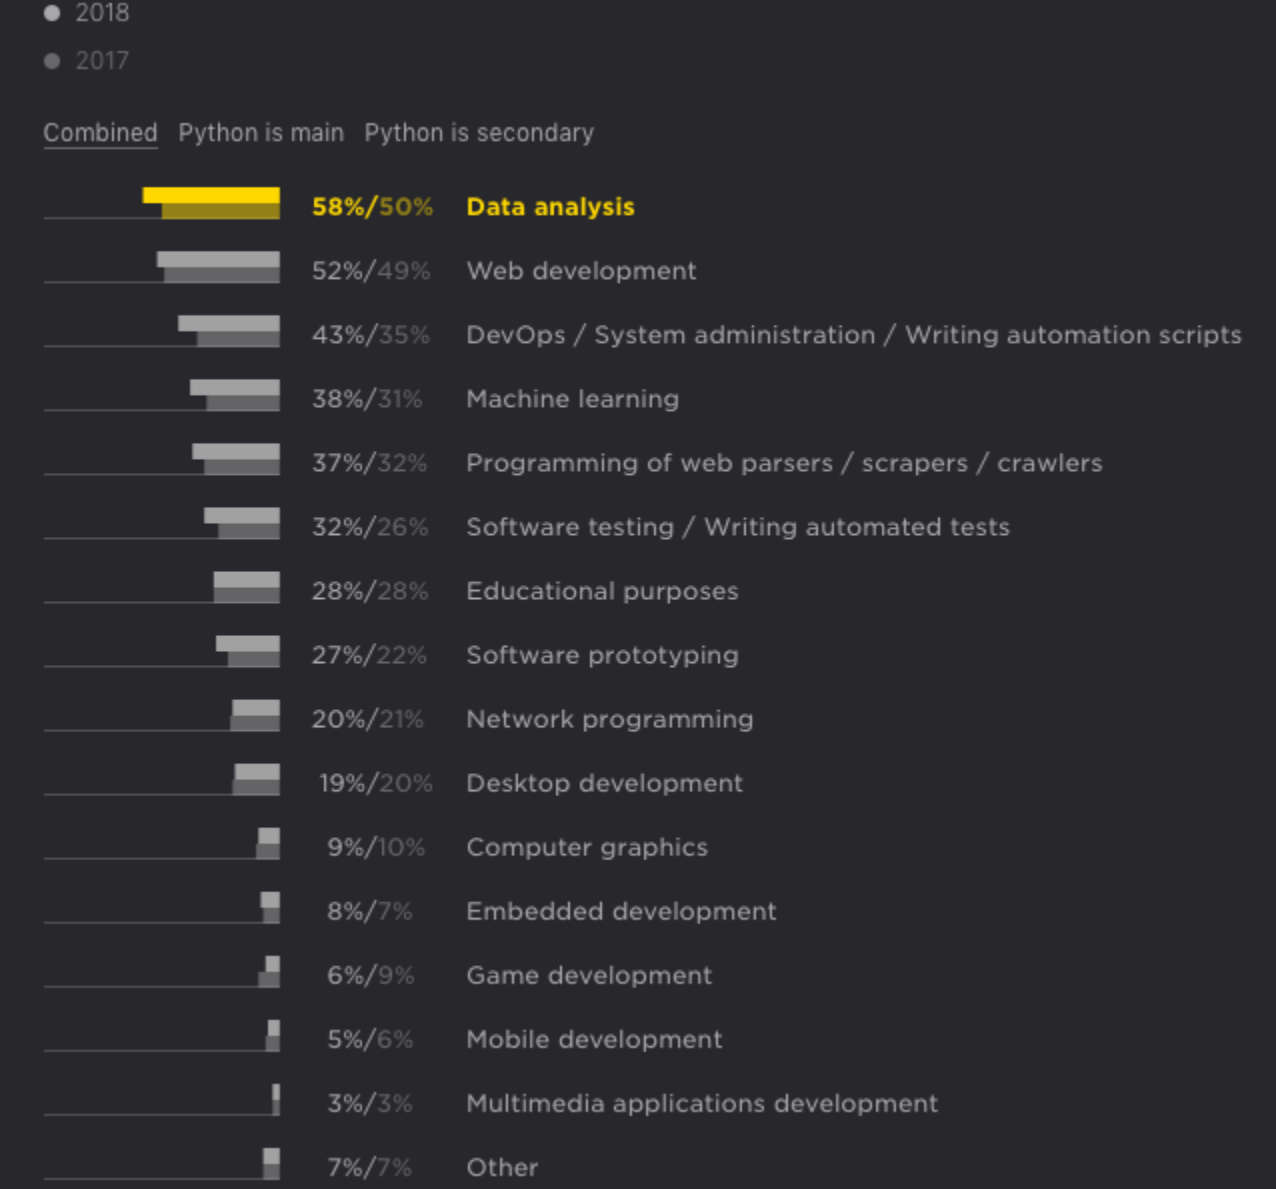Click the 43%/35% percentage value
The image size is (1276, 1189).
[371, 335]
